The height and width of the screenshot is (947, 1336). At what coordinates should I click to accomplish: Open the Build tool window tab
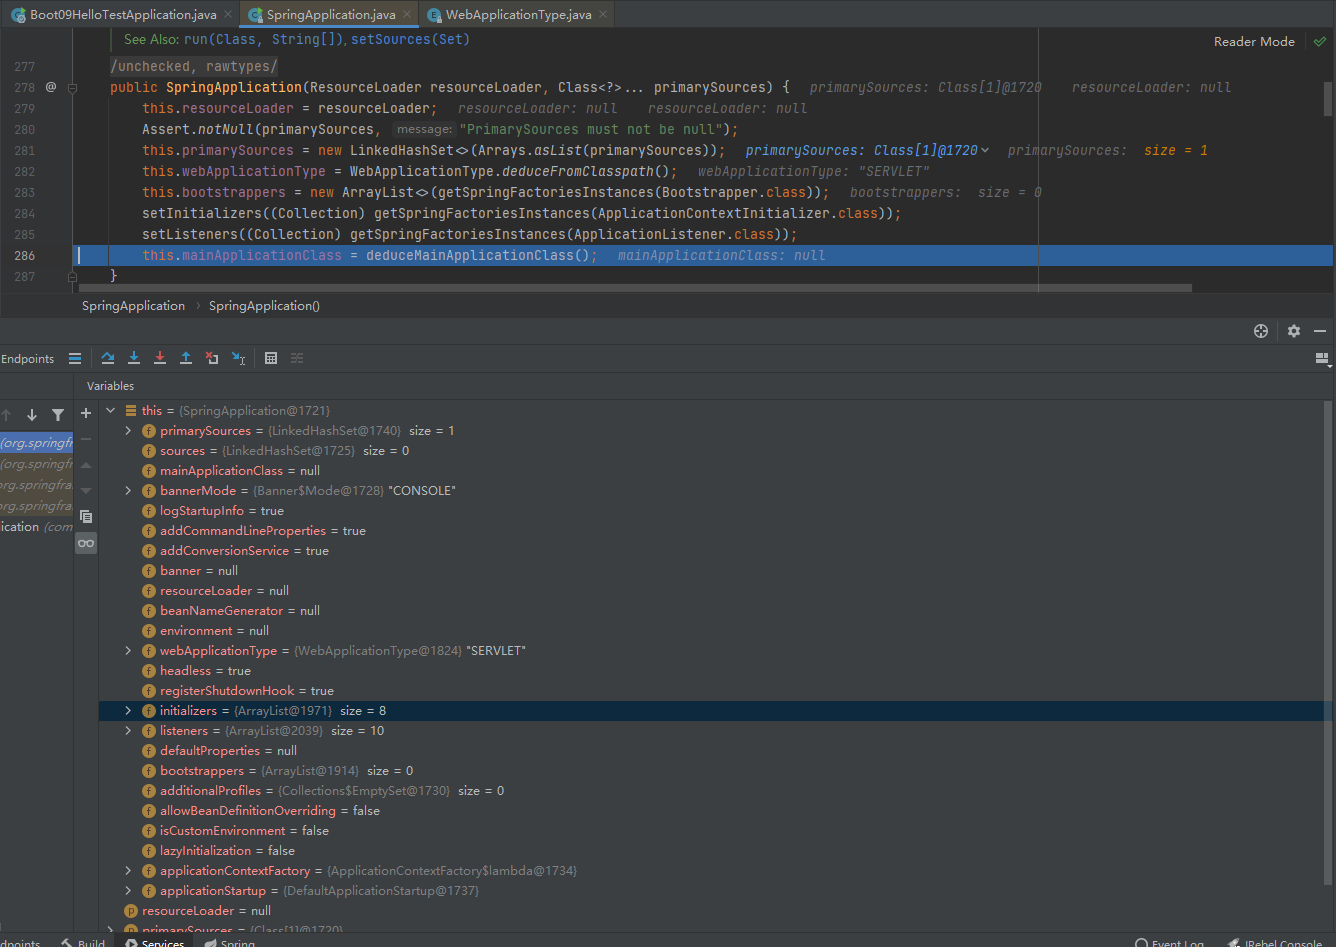tap(83, 943)
